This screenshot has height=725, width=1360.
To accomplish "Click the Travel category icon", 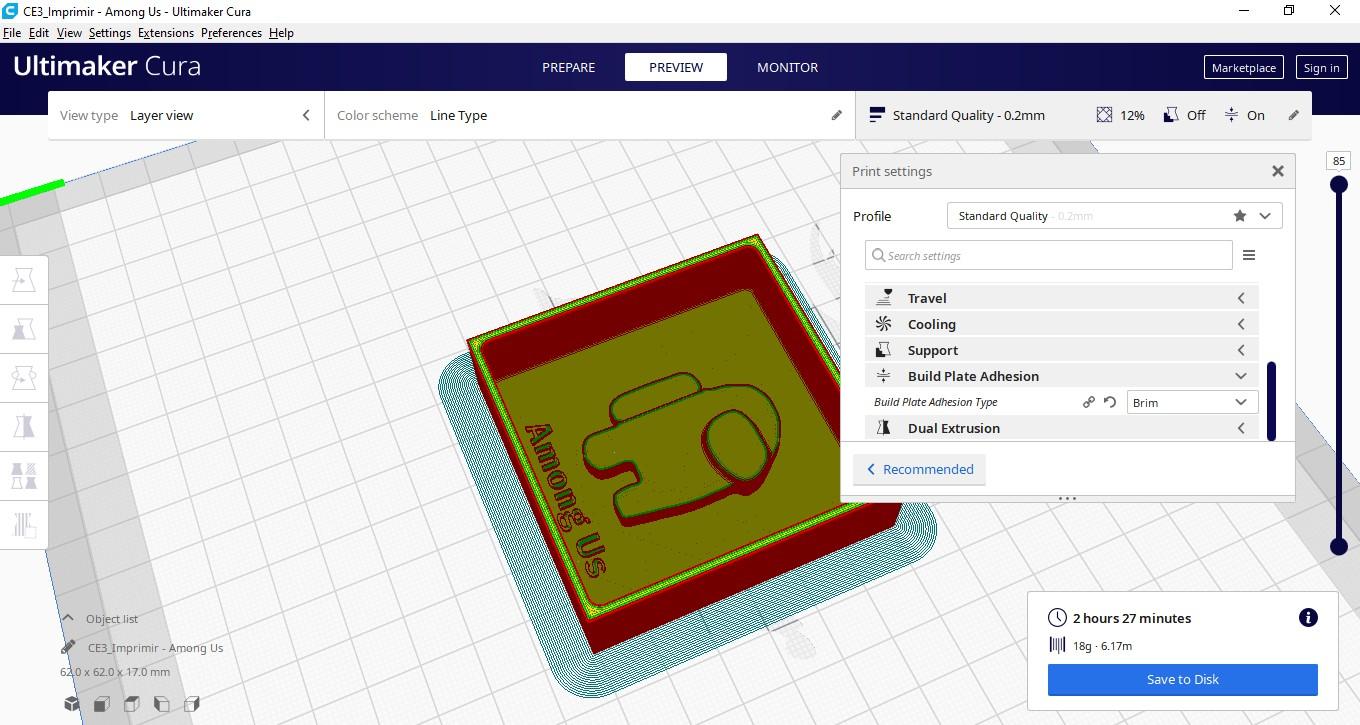I will tap(884, 298).
